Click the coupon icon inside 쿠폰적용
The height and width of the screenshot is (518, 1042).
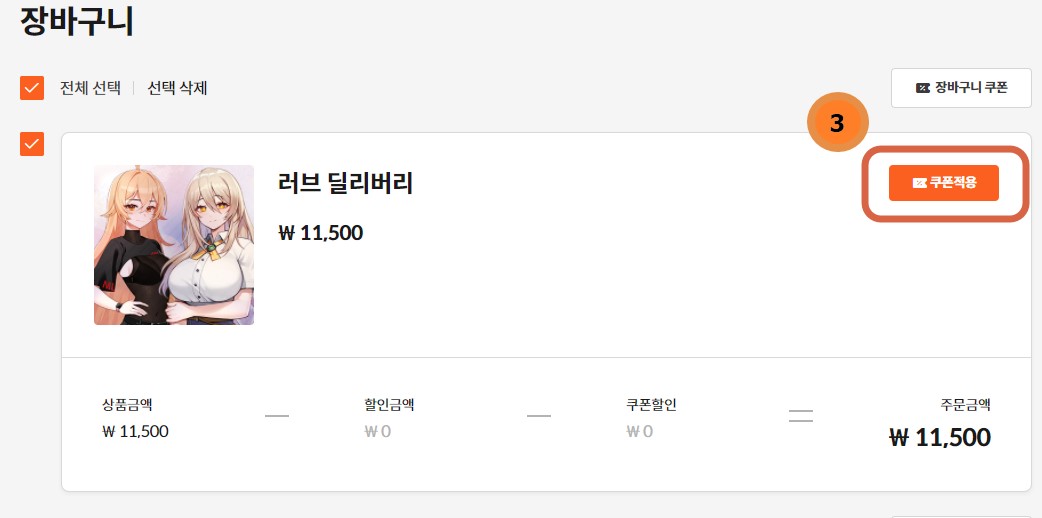click(919, 183)
